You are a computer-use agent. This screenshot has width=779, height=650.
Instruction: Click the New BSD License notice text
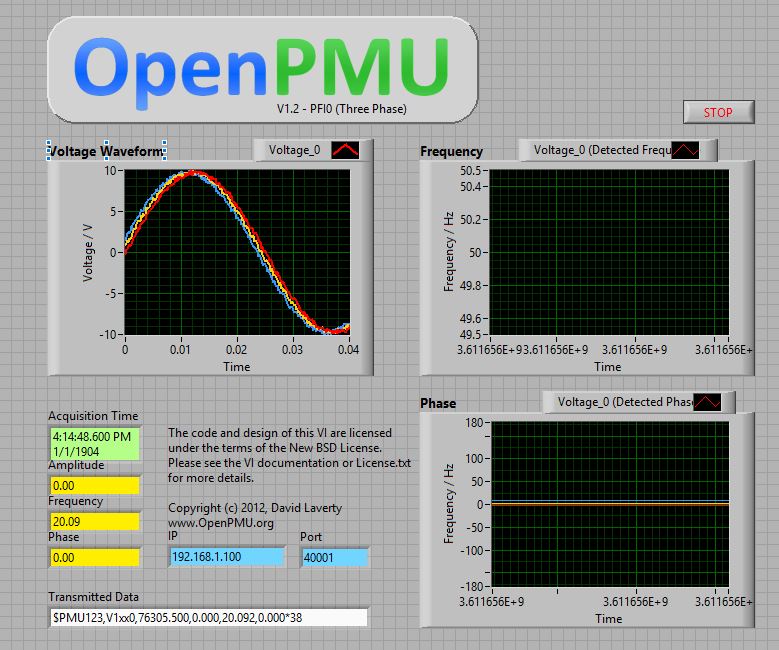(x=289, y=455)
